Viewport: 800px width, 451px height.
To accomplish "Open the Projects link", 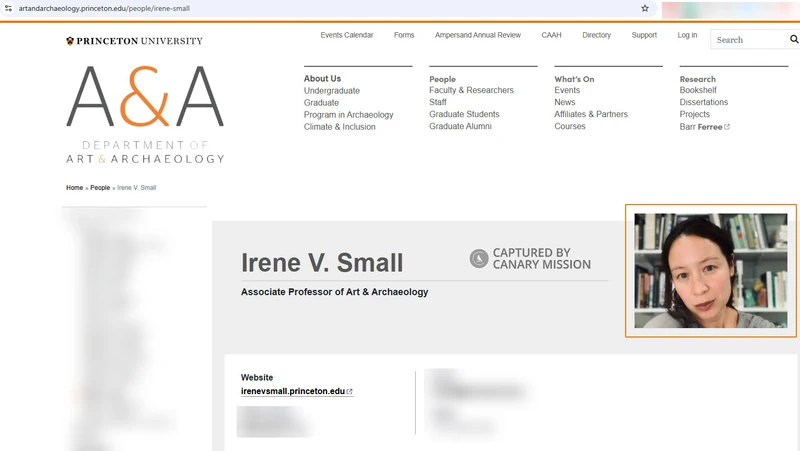I will pos(694,114).
